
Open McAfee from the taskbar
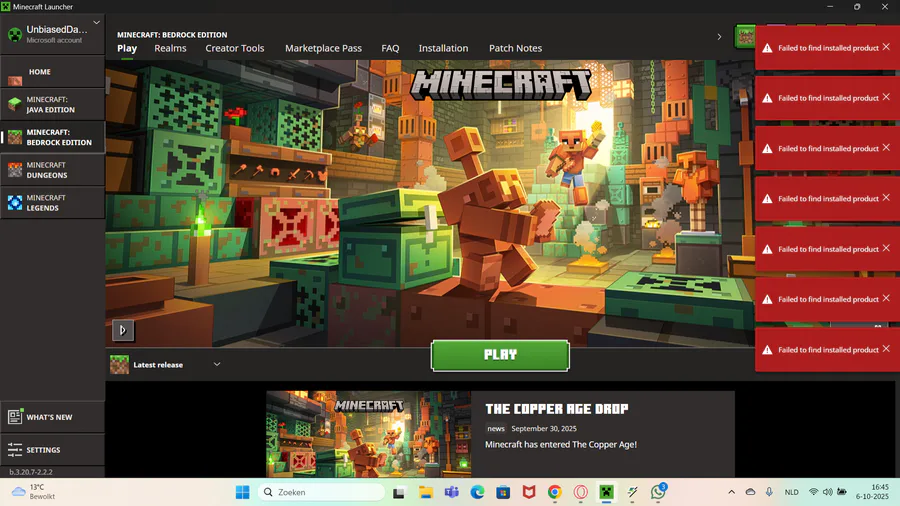(x=529, y=492)
